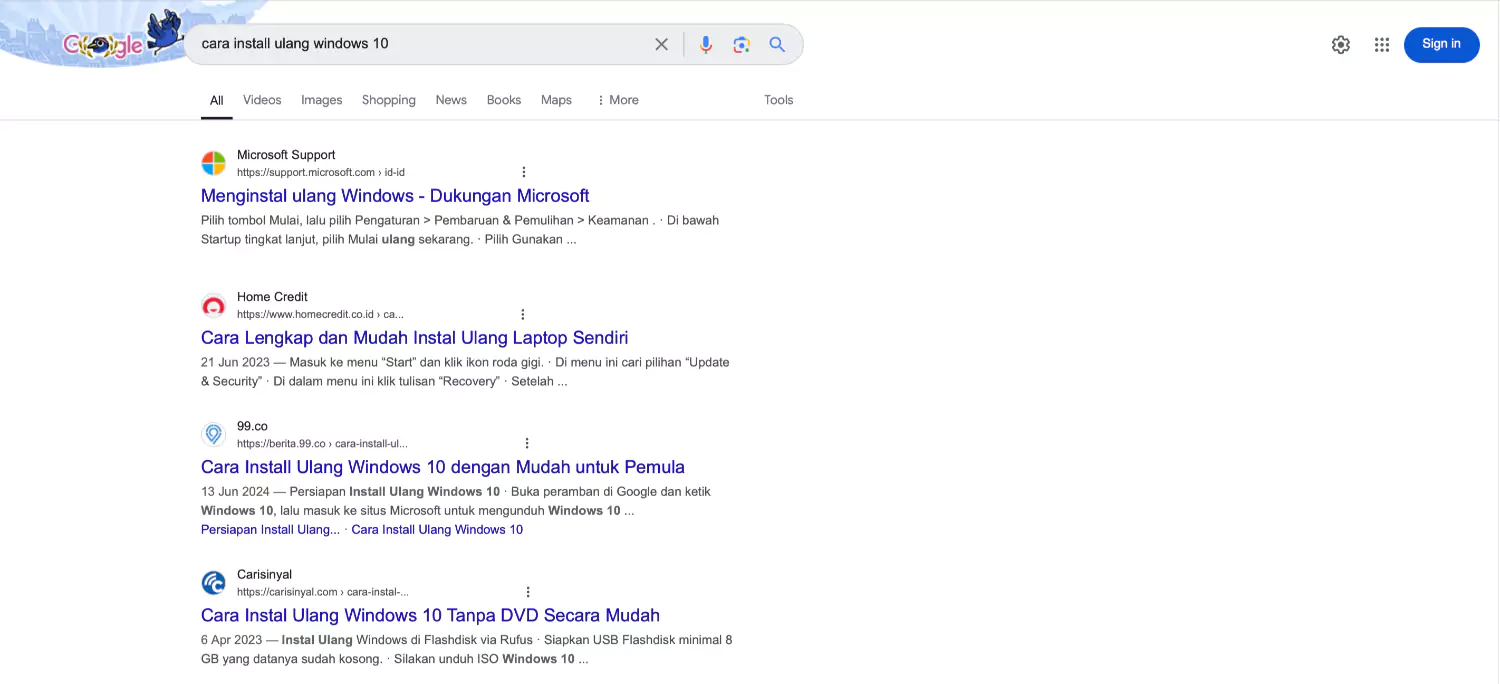Screen dimensions: 1500x684
Task: Open Google Lens image search
Action: (x=741, y=44)
